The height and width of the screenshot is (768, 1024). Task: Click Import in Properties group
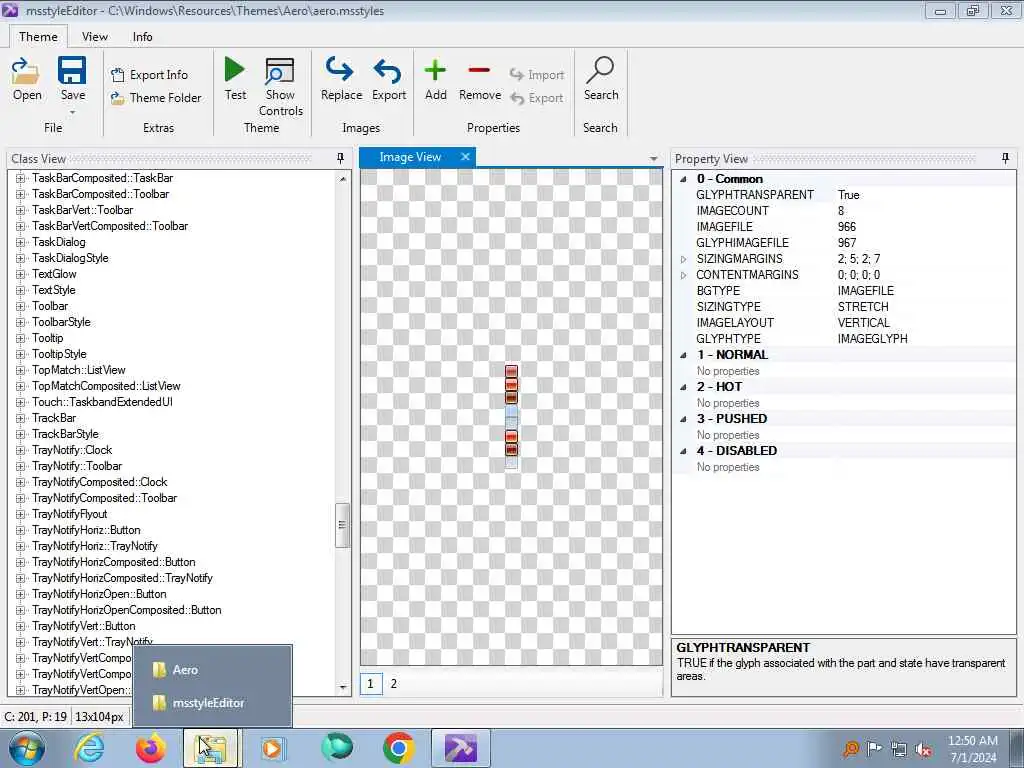click(x=537, y=74)
